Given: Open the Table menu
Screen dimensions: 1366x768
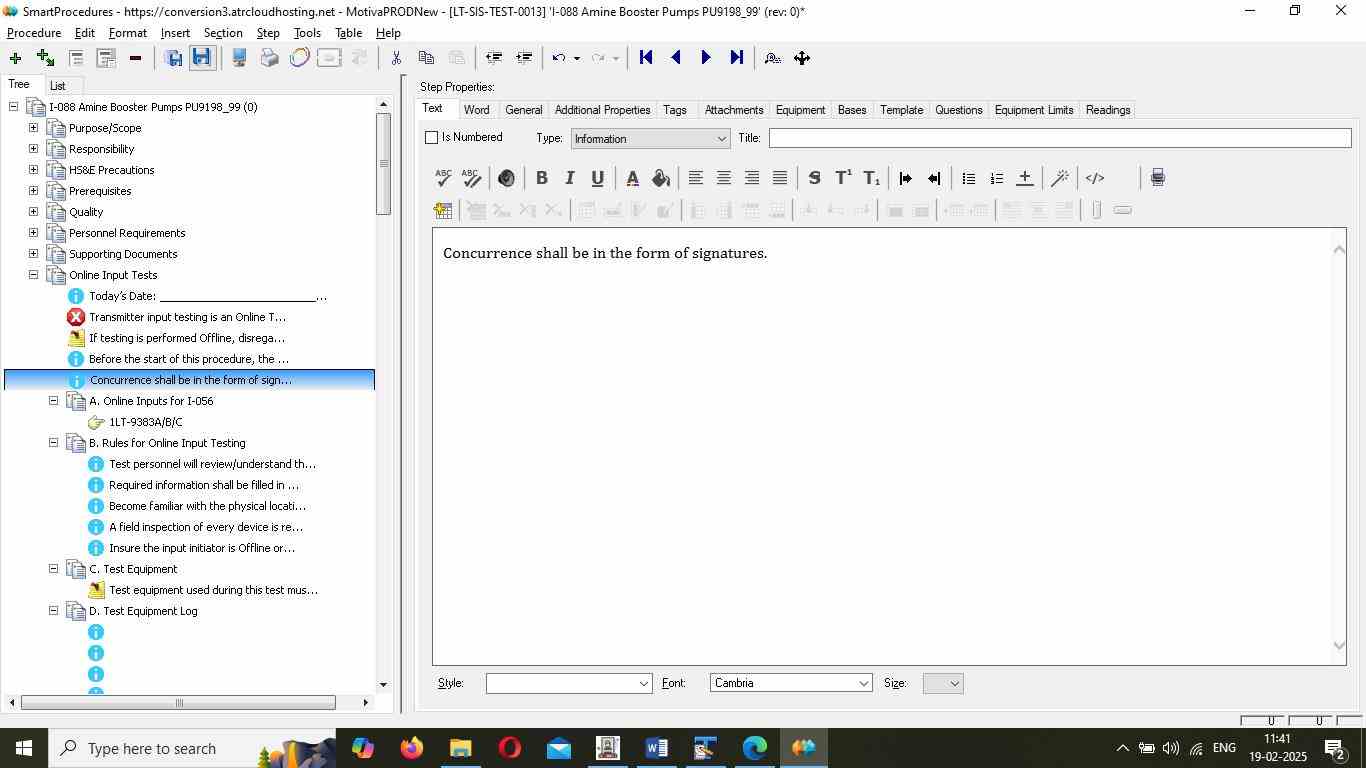Looking at the screenshot, I should pyautogui.click(x=348, y=33).
